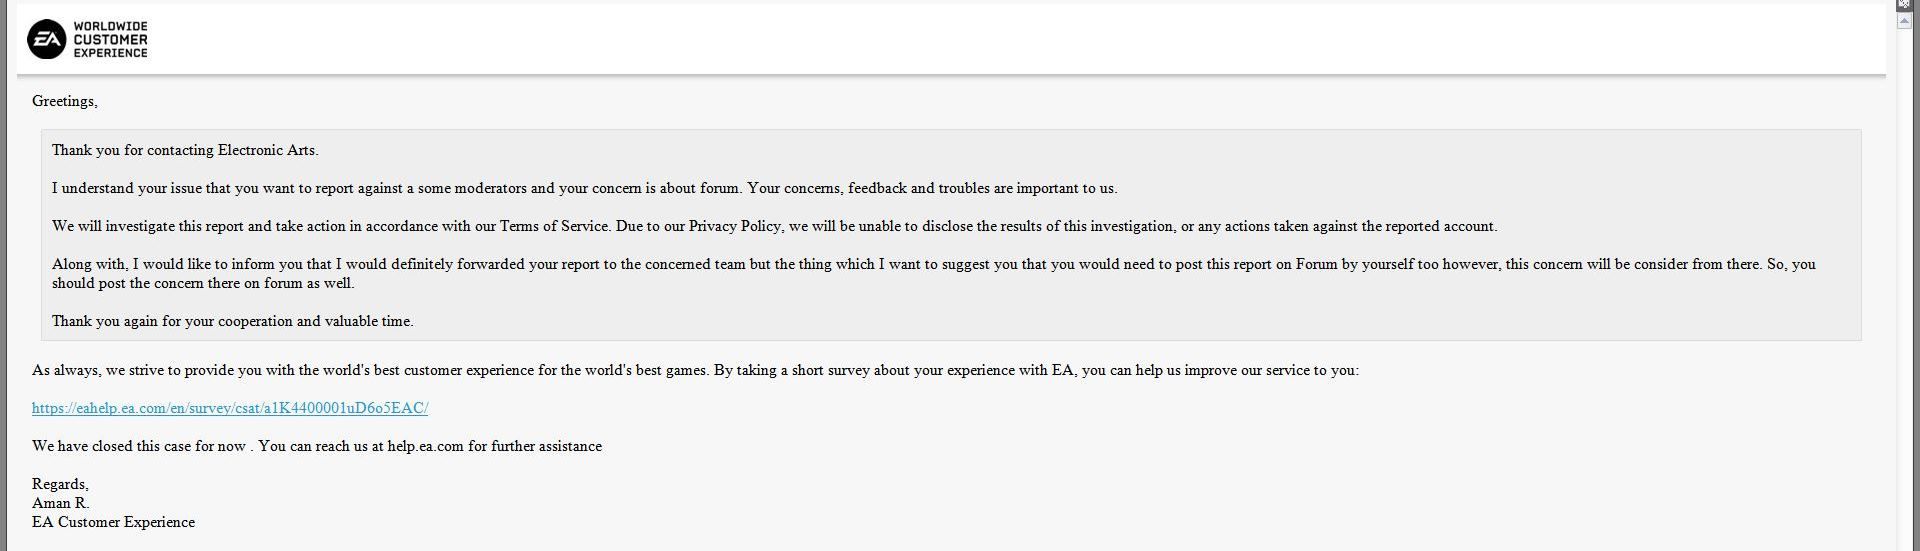Click the scrollbar up arrow

pos(1904,21)
